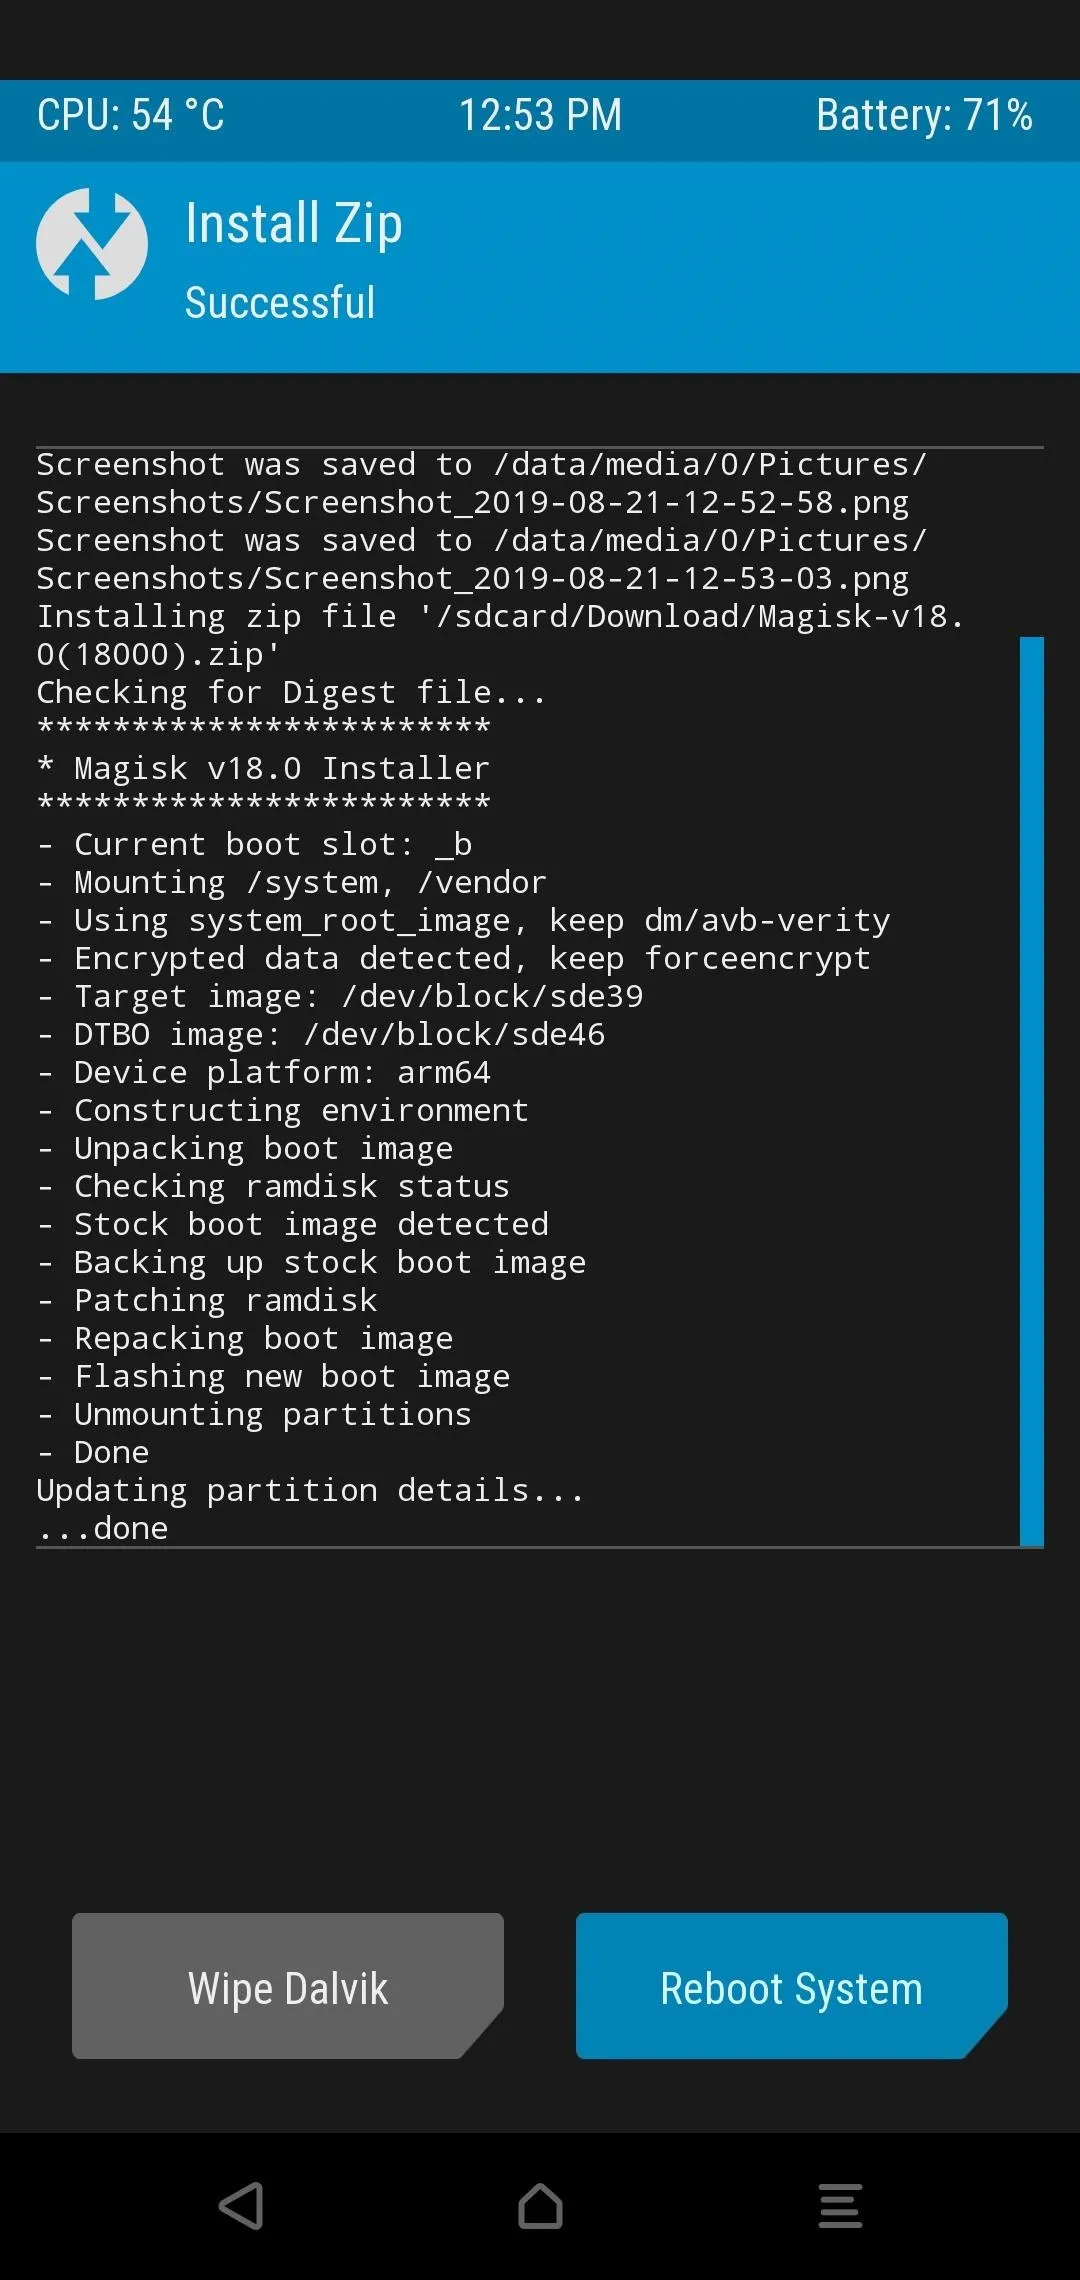Tap the 'Device platform: arm64' line

point(263,1072)
